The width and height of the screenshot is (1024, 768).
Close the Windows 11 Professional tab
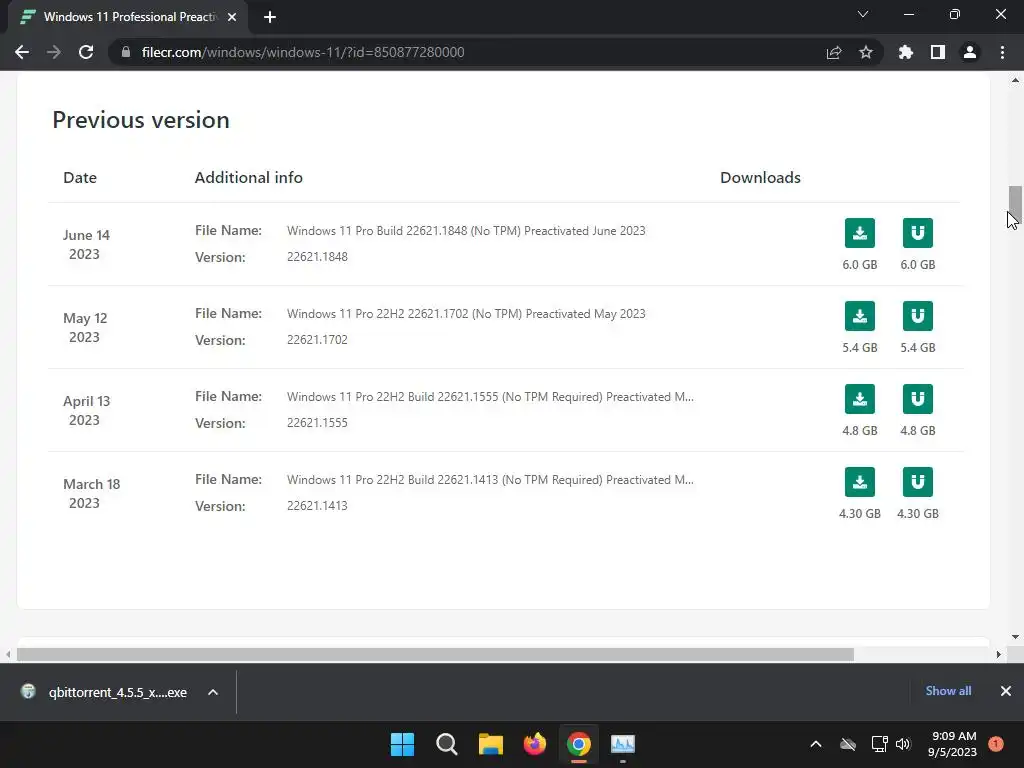[232, 17]
